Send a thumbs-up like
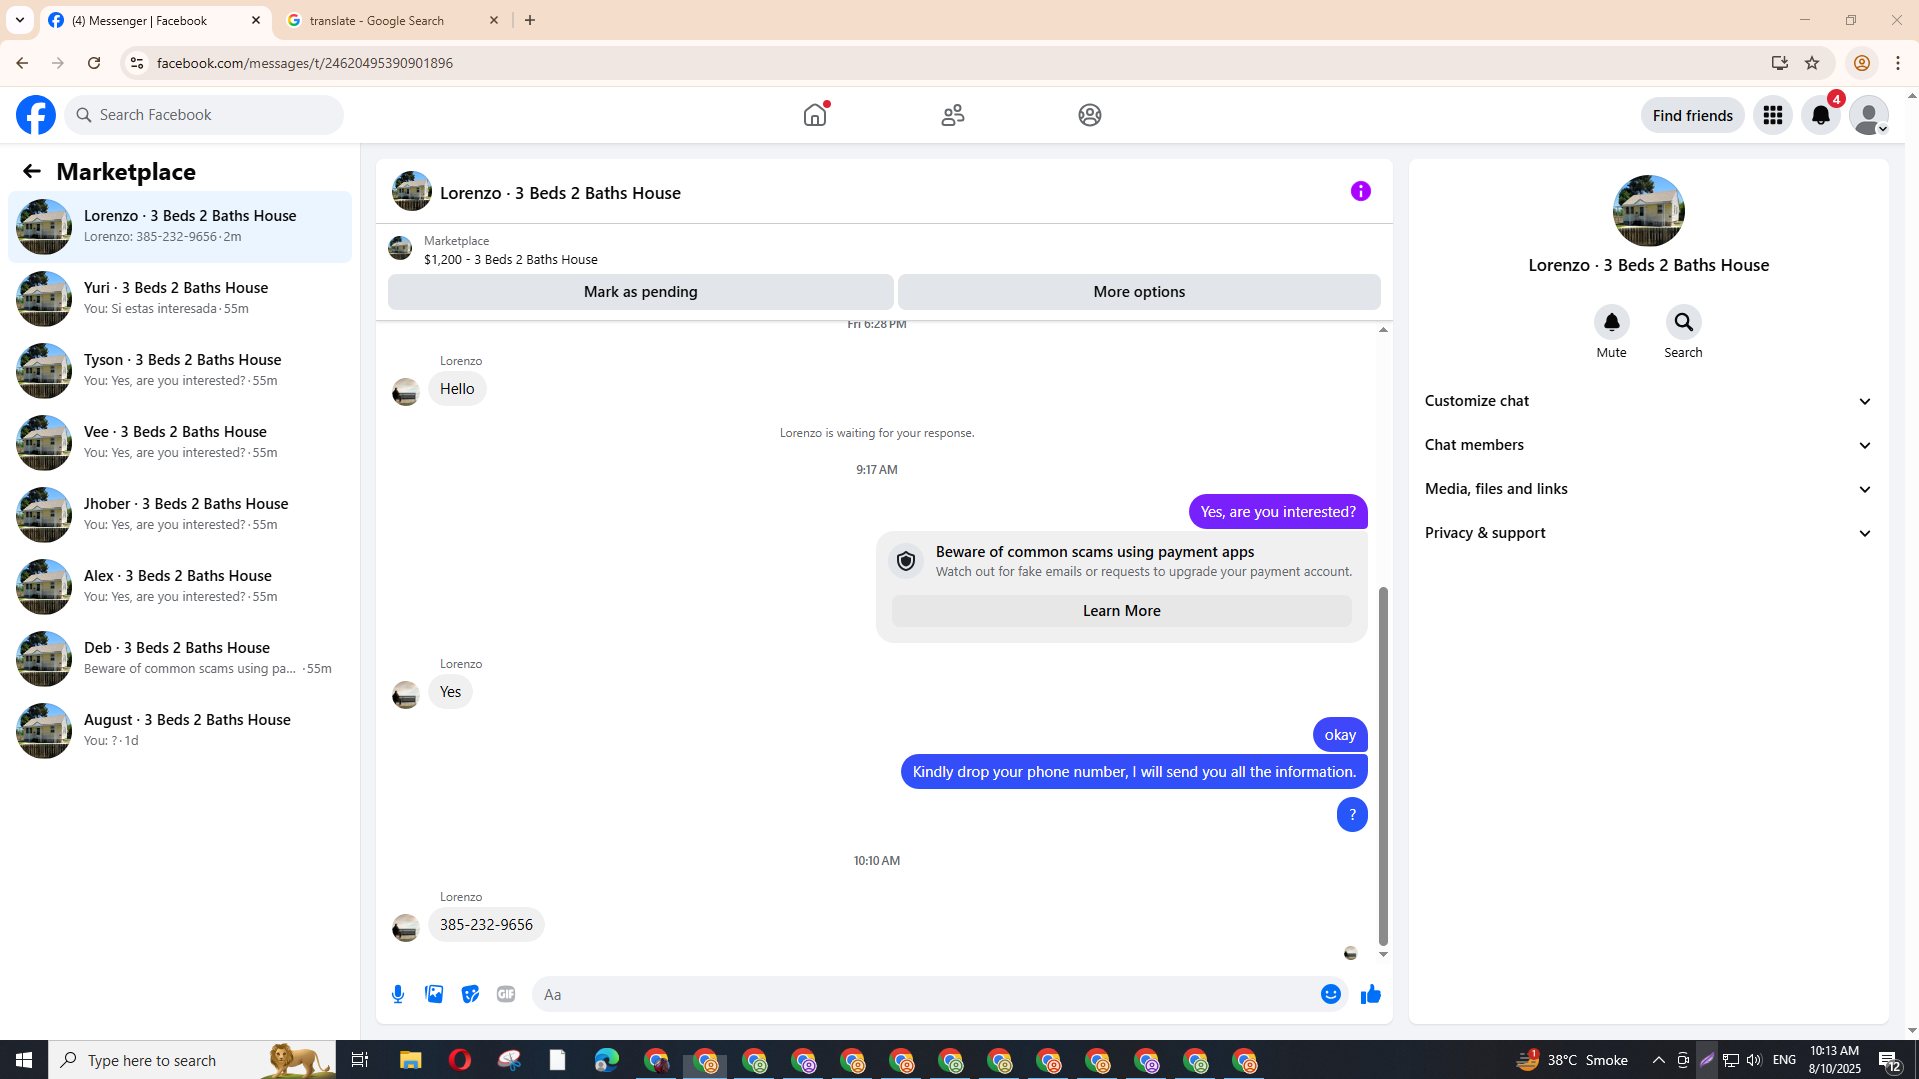 1370,994
